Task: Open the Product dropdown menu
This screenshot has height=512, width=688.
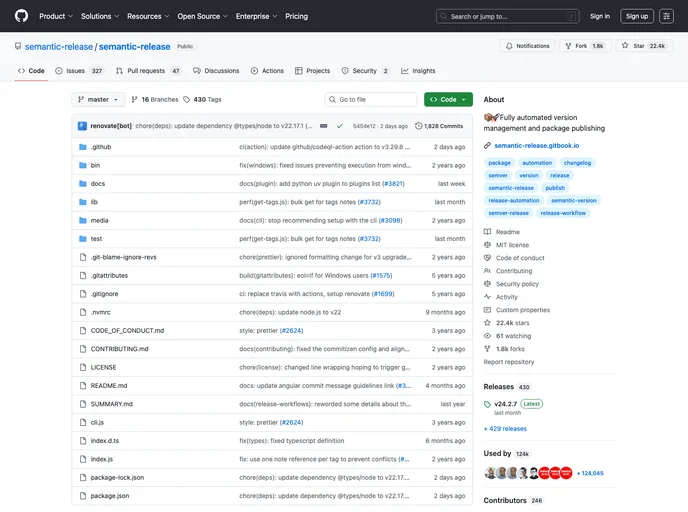Action: click(x=56, y=16)
